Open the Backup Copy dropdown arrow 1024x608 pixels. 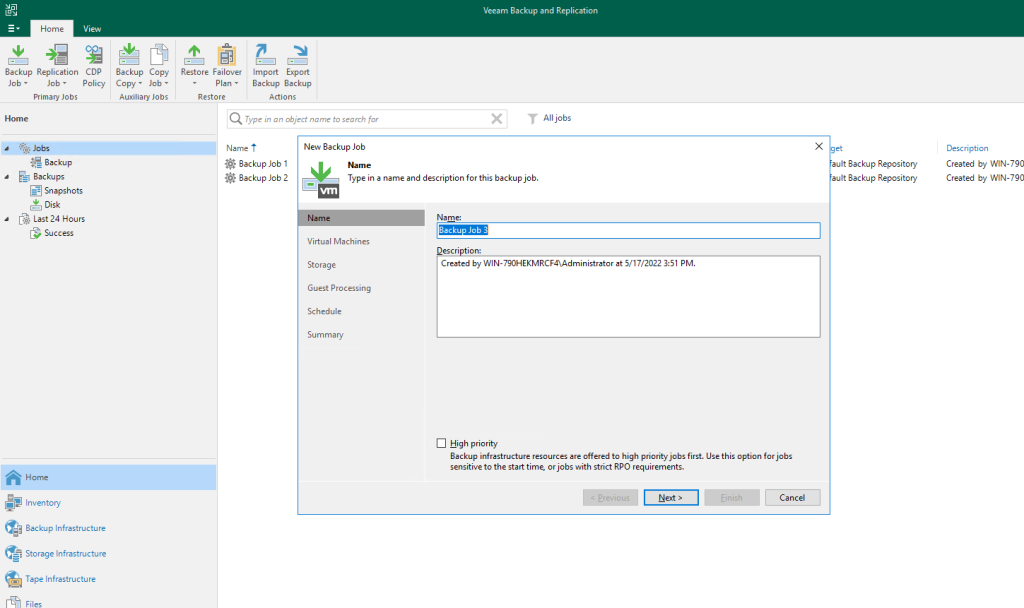point(140,84)
